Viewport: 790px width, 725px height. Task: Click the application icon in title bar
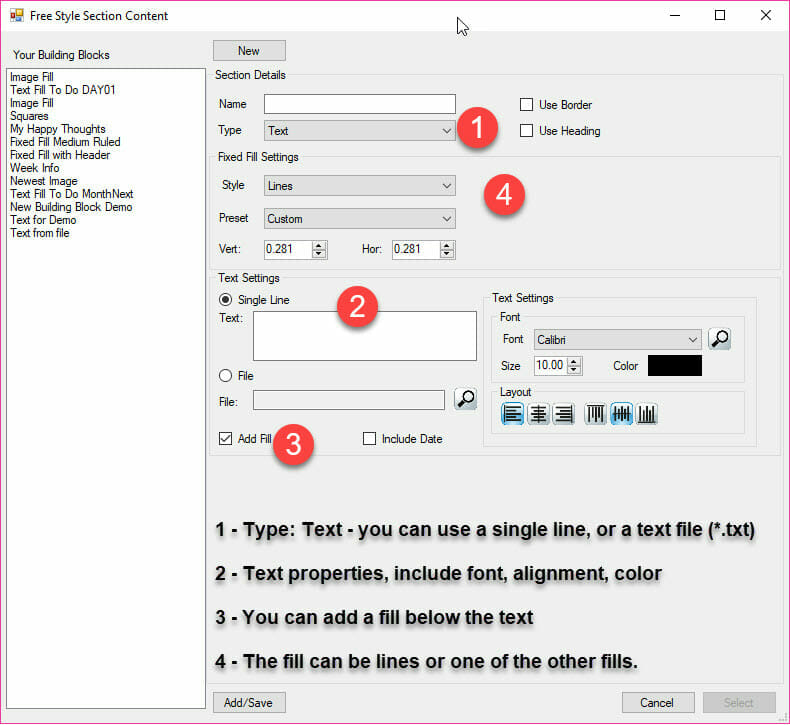pyautogui.click(x=17, y=15)
